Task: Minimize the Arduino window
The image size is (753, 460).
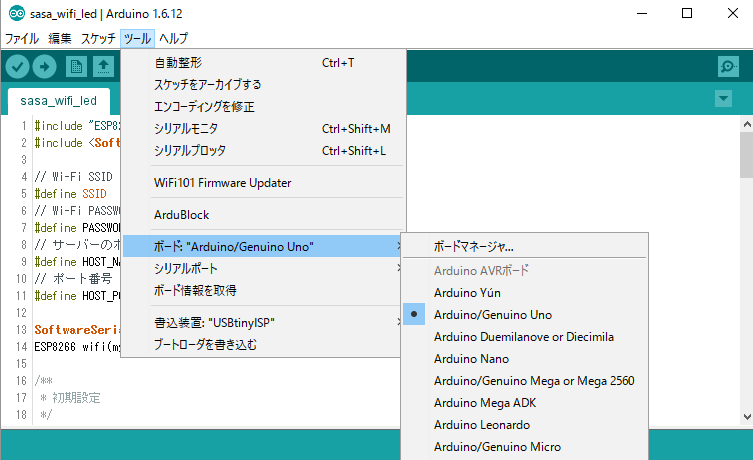Action: pos(642,13)
